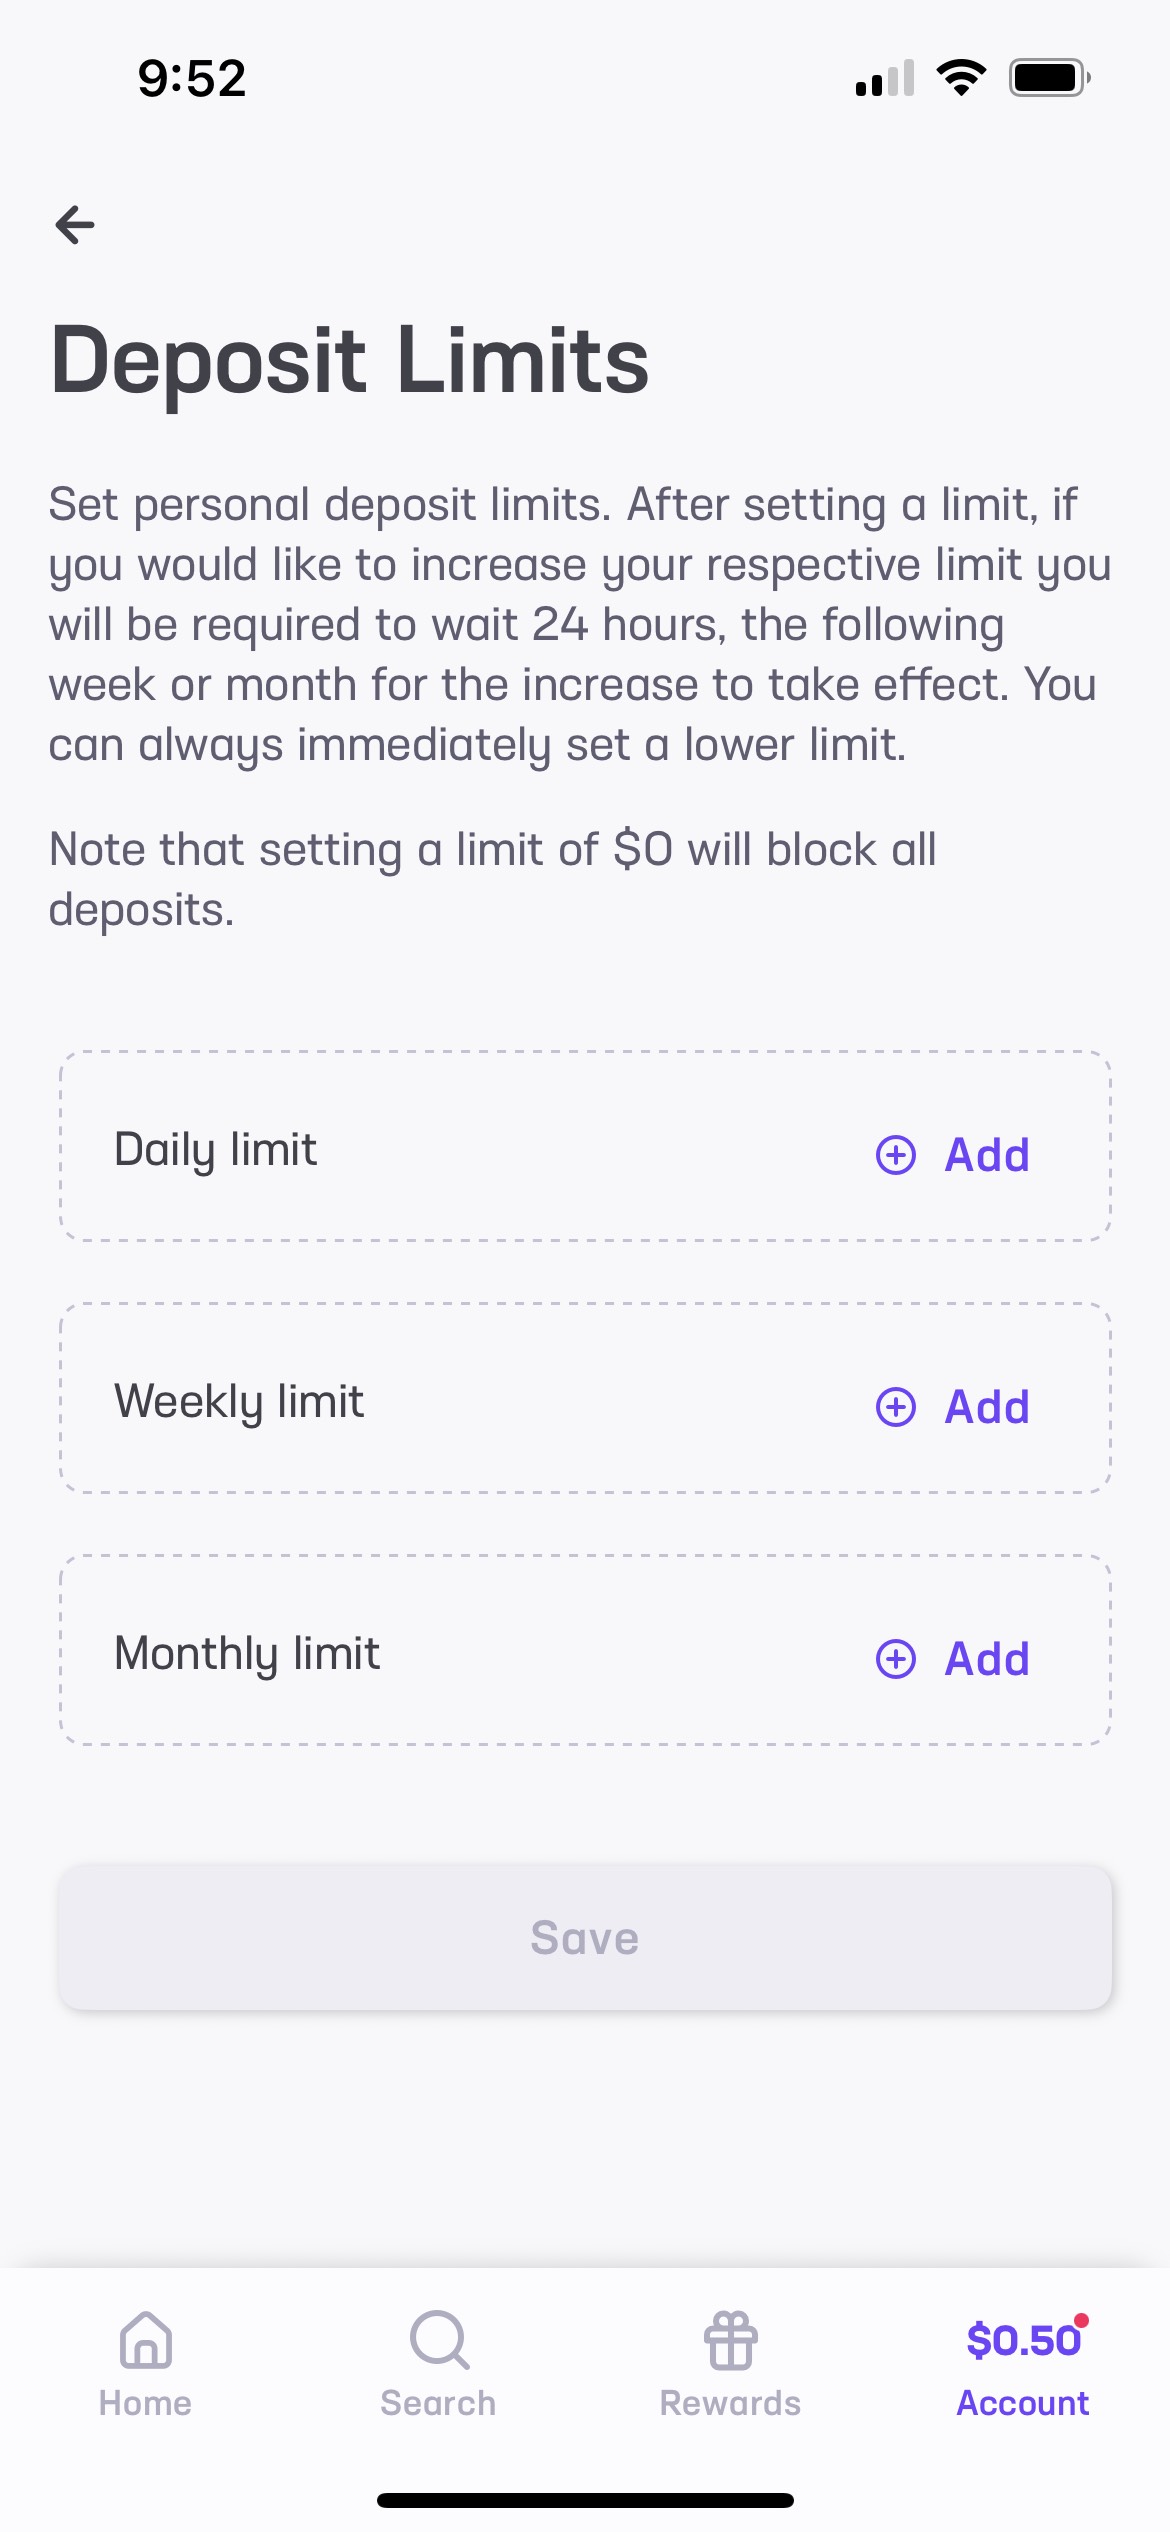1170x2532 pixels.
Task: Open the Search tab label
Action: [x=439, y=2403]
